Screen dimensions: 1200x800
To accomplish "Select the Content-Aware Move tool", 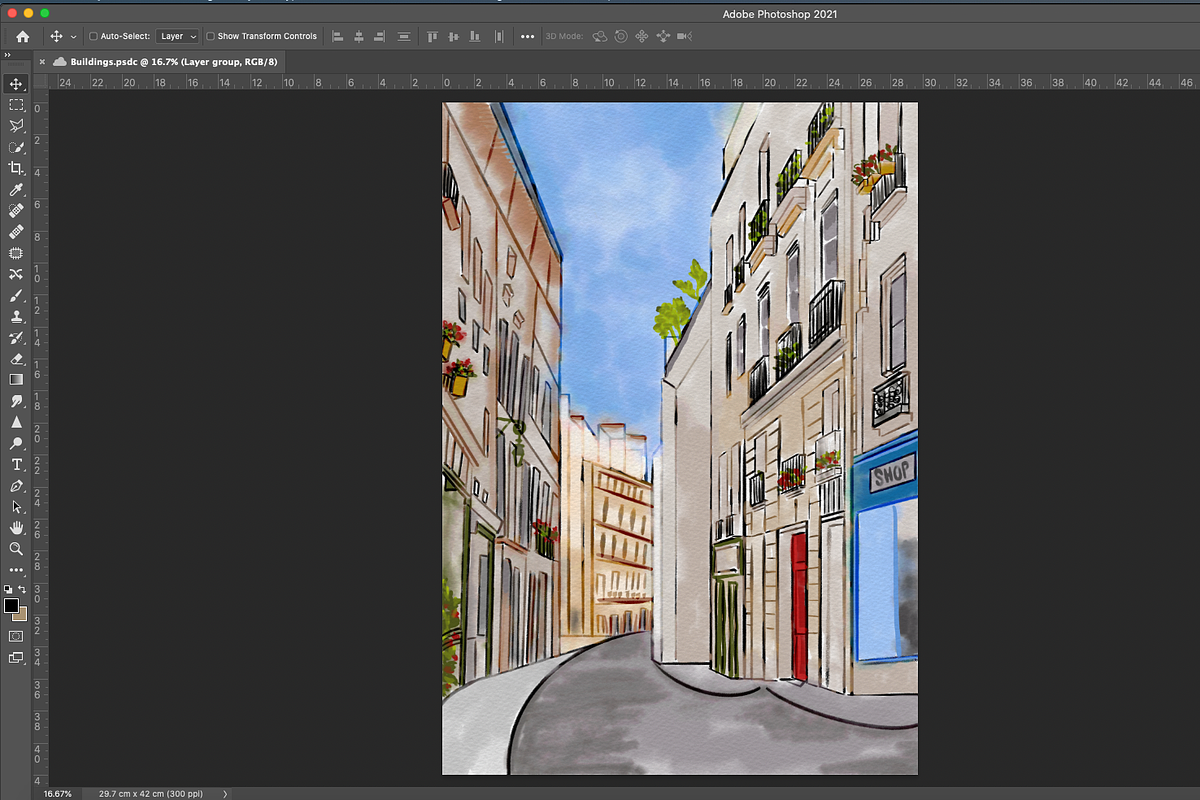I will (x=16, y=274).
